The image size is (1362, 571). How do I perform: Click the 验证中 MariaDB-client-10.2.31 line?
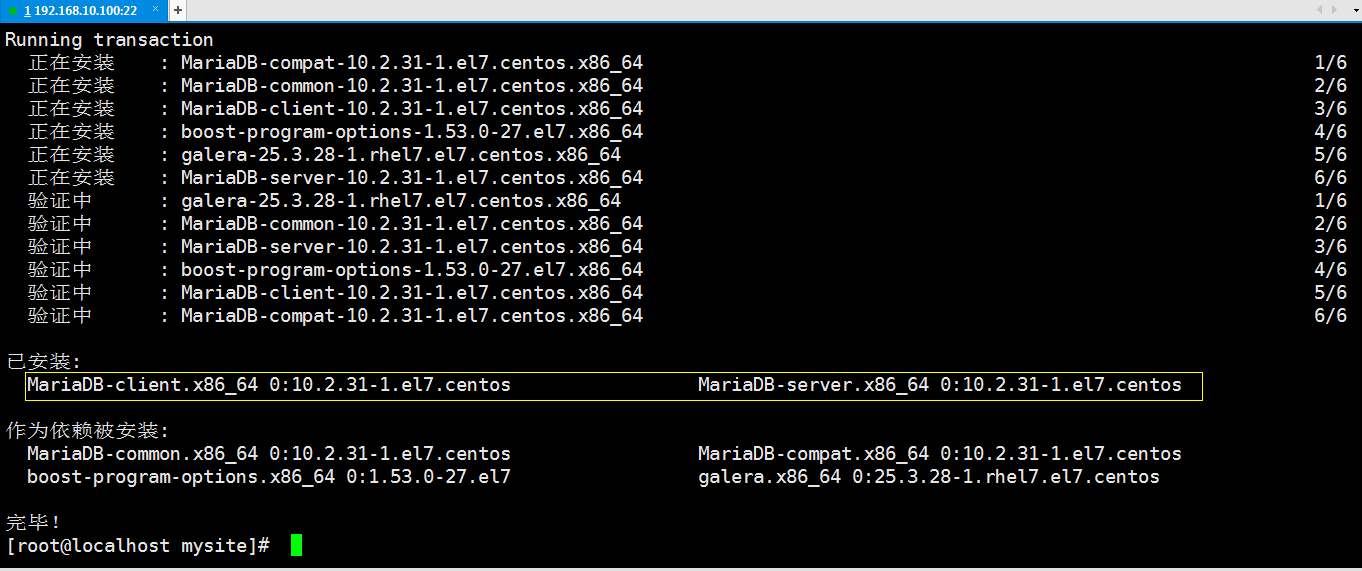coord(688,293)
